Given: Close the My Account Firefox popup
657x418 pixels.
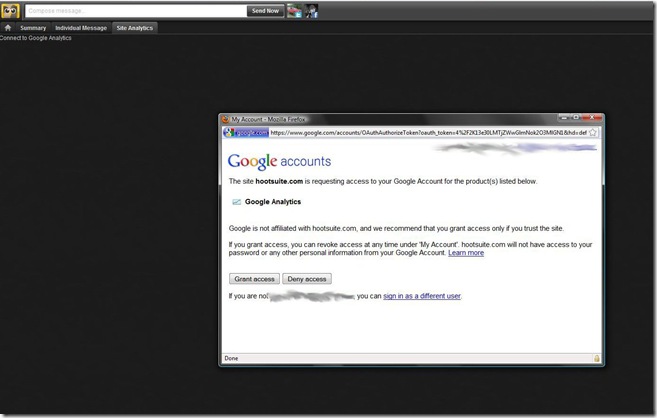Looking at the screenshot, I should [x=592, y=118].
